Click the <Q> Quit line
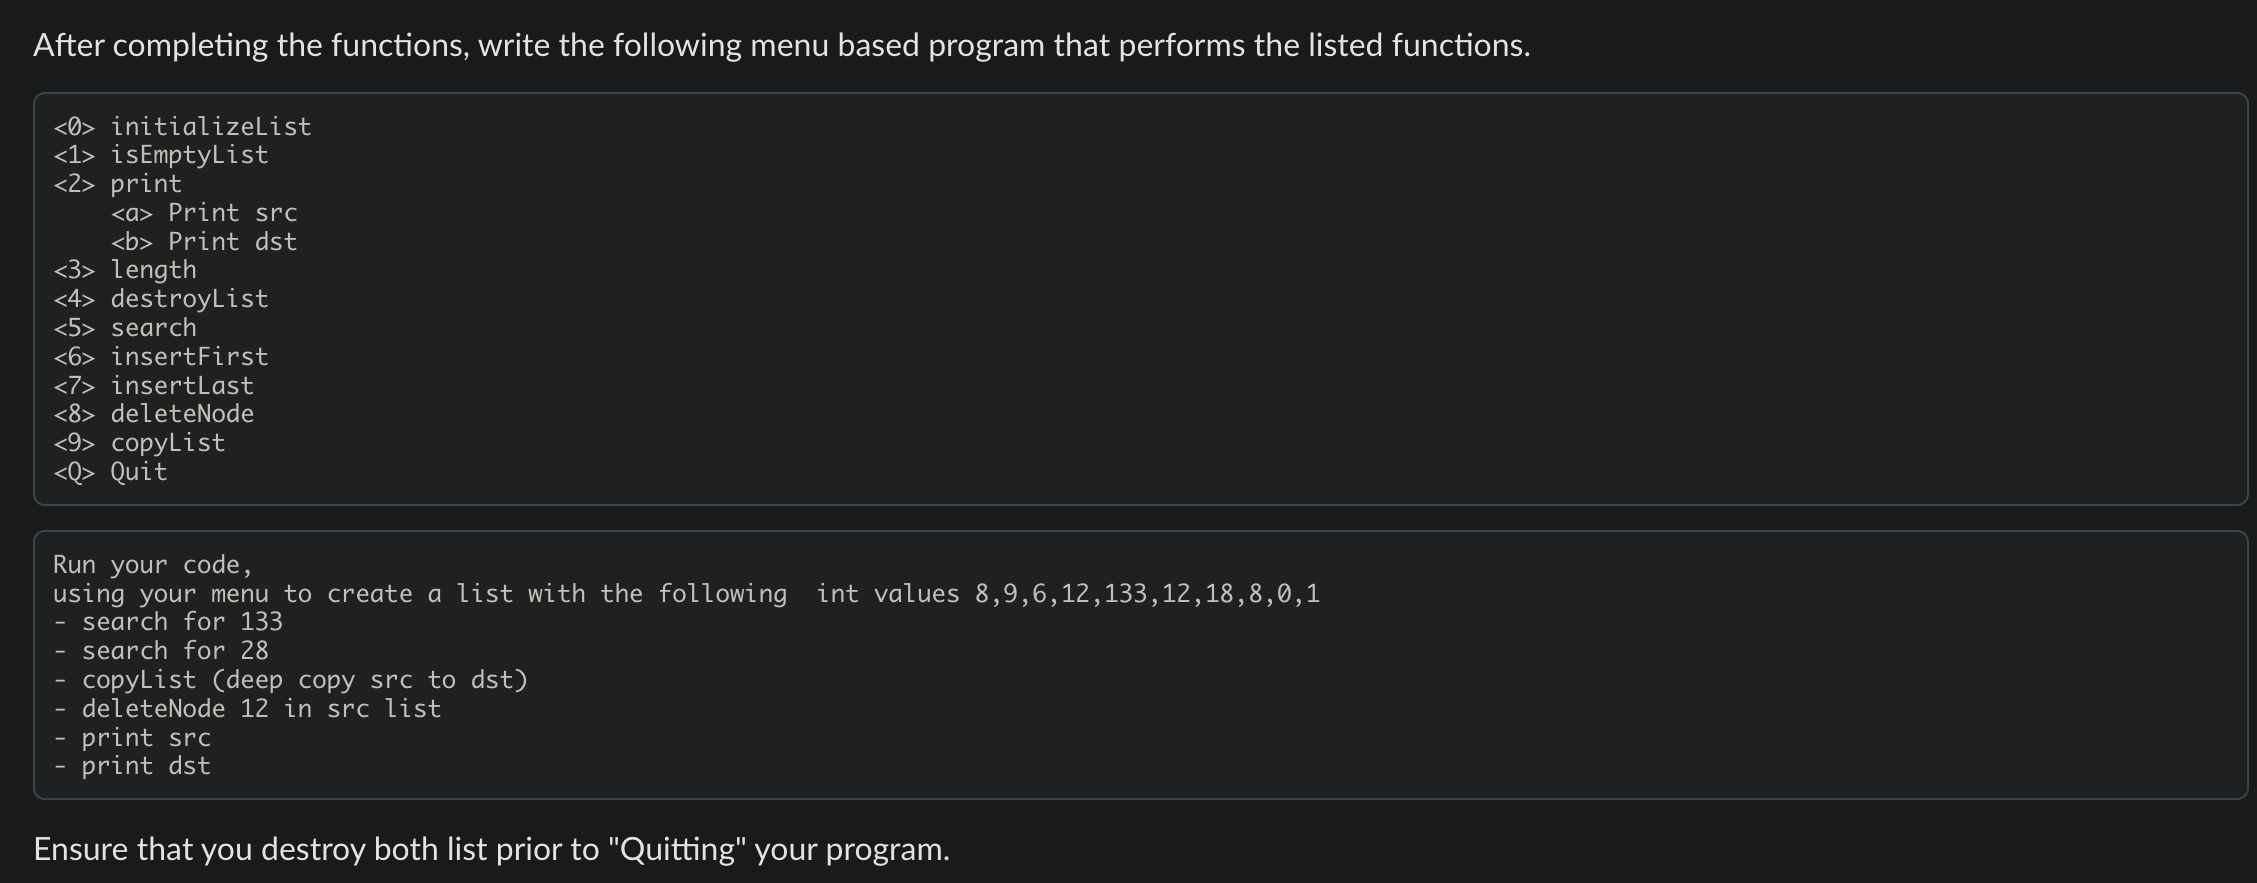2257x883 pixels. tap(110, 472)
